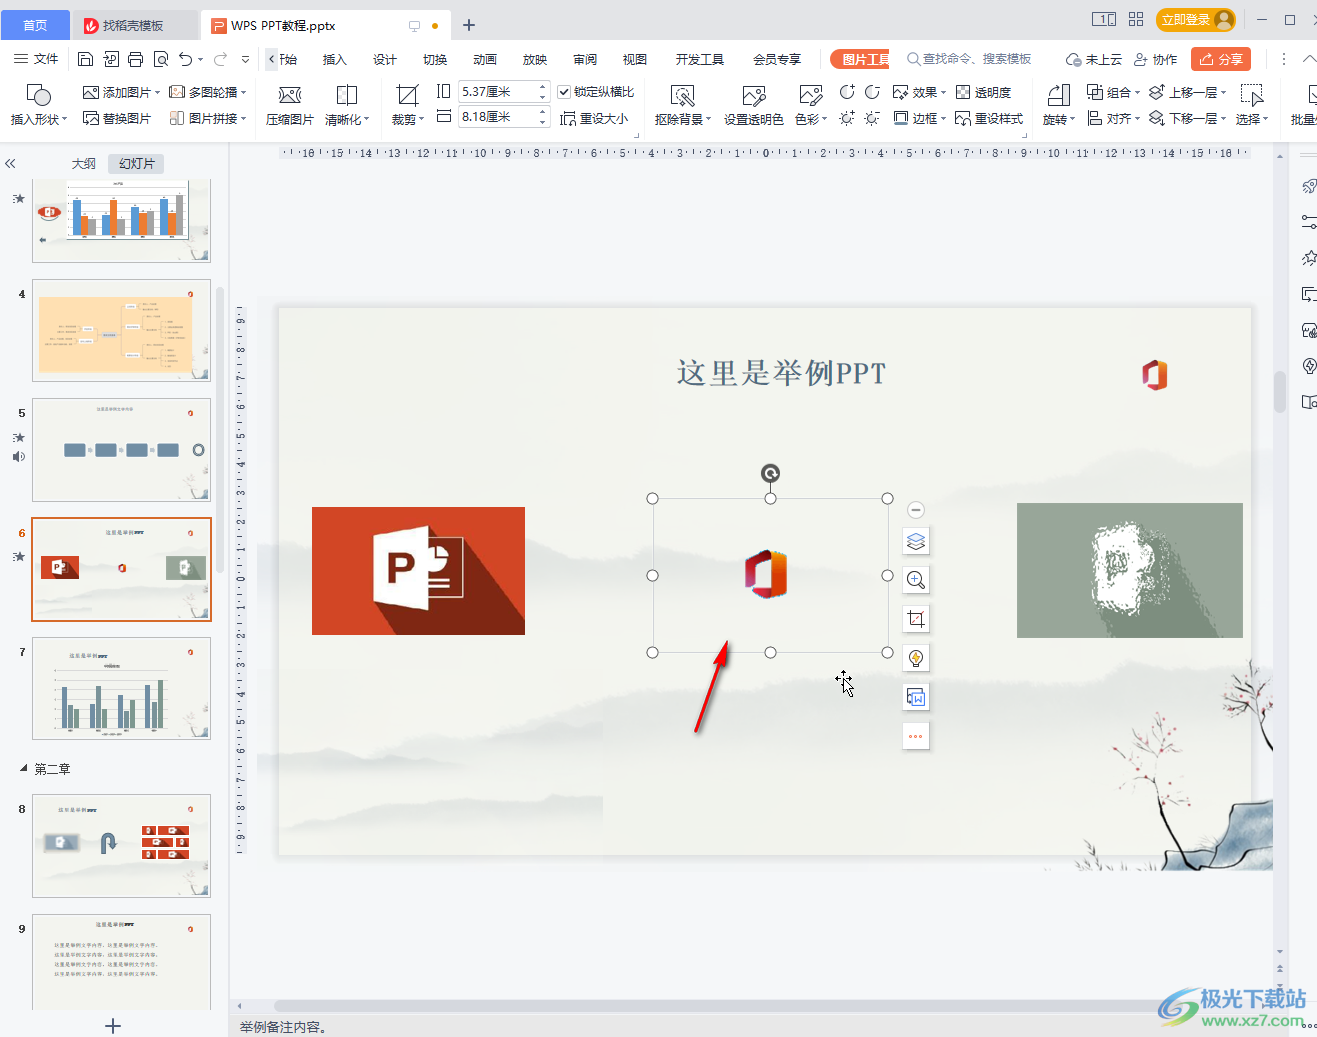Image resolution: width=1317 pixels, height=1037 pixels.
Task: Select slide 7 thumbnail with bar chart
Action: (121, 688)
